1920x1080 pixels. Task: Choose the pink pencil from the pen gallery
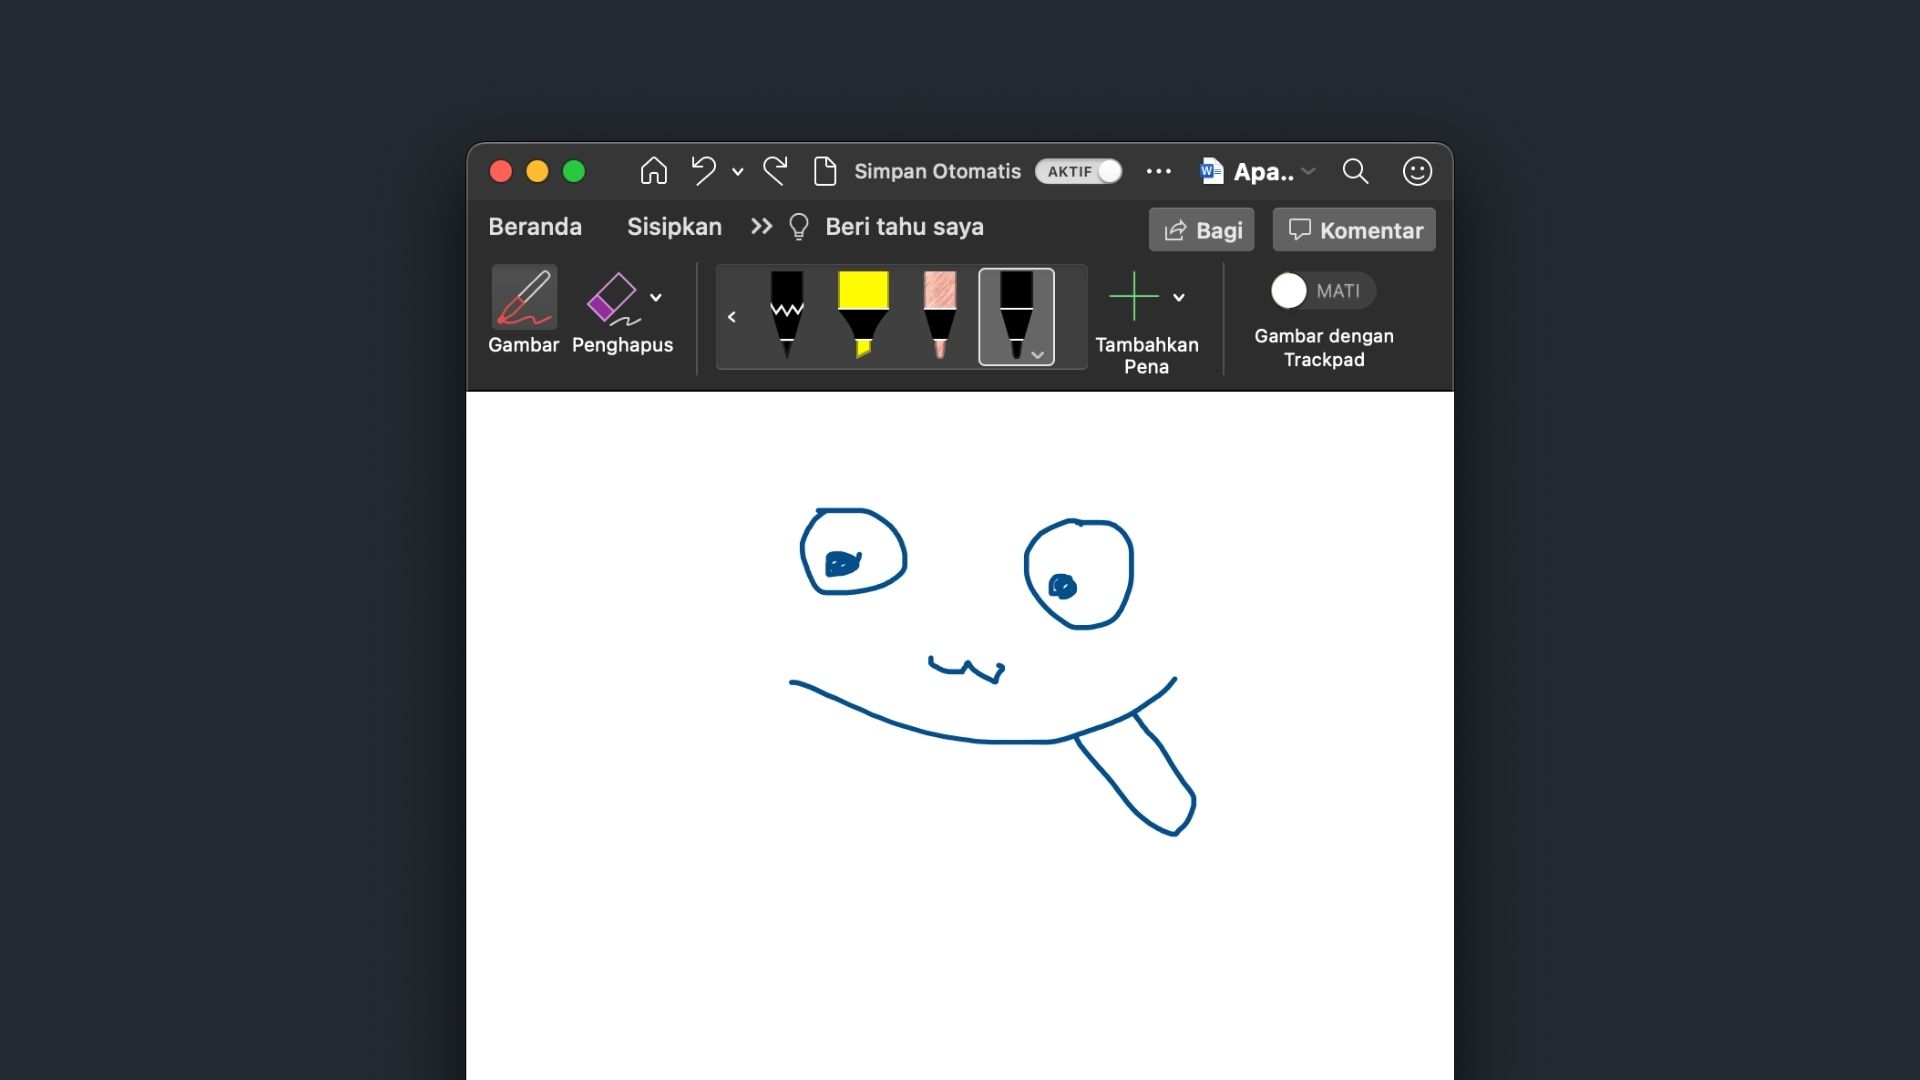click(x=940, y=315)
